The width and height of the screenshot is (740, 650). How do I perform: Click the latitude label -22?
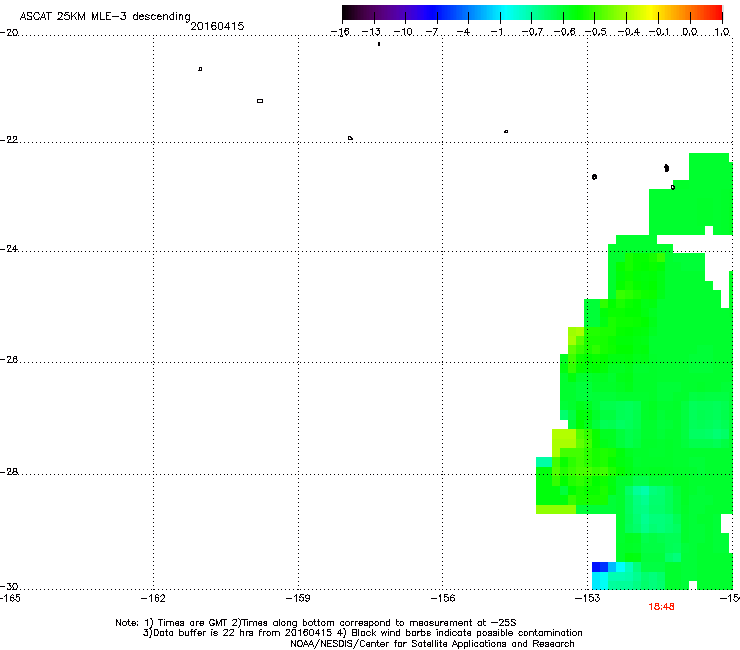point(9,140)
